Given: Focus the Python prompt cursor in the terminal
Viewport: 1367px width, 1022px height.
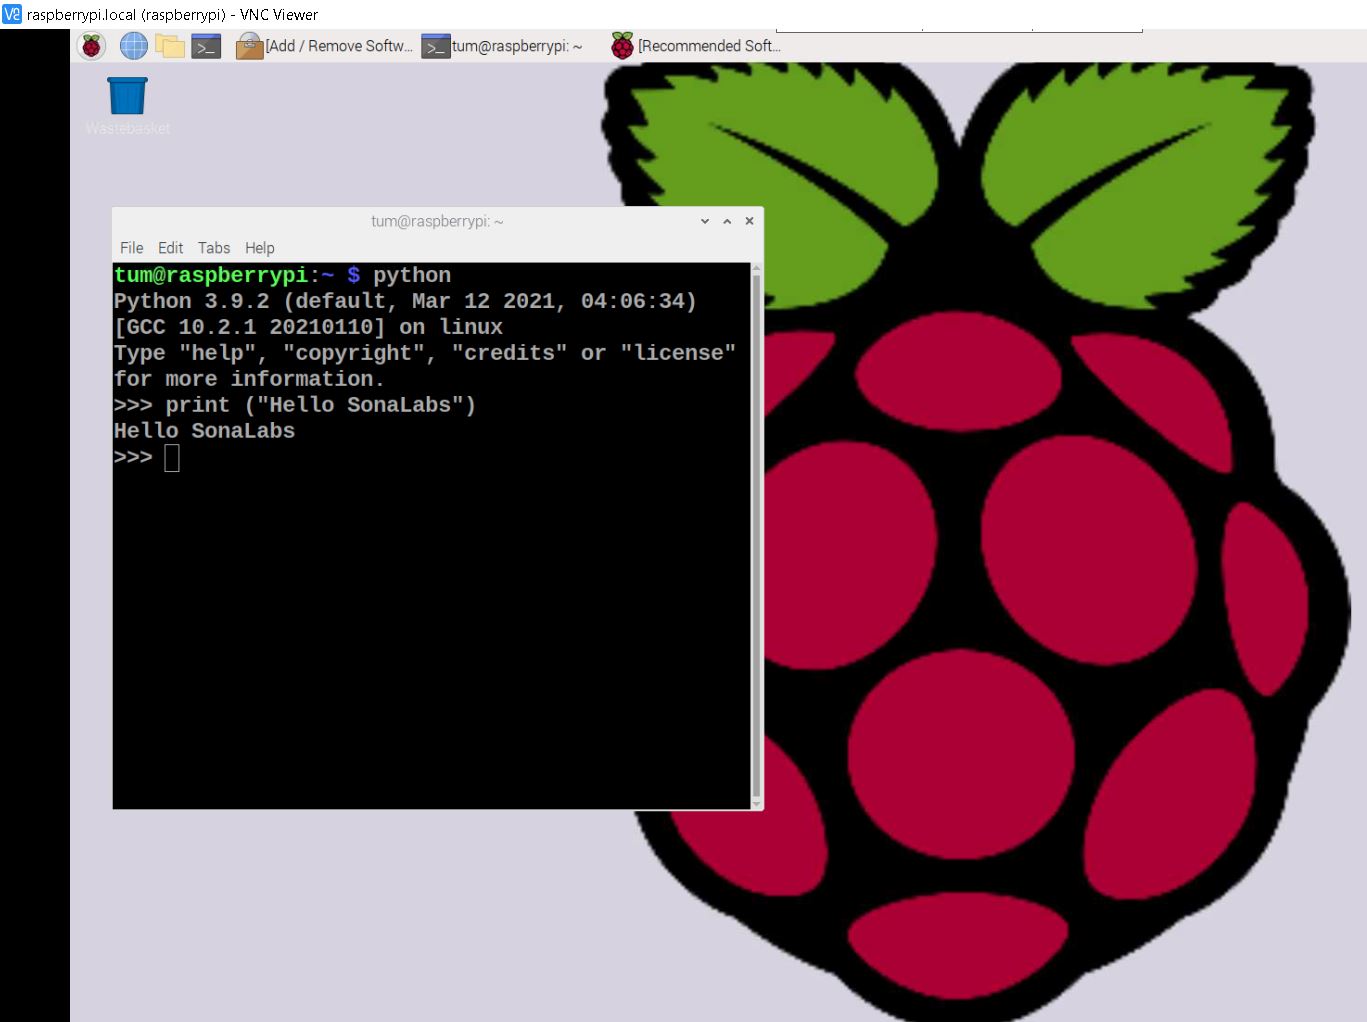Looking at the screenshot, I should click(x=172, y=458).
